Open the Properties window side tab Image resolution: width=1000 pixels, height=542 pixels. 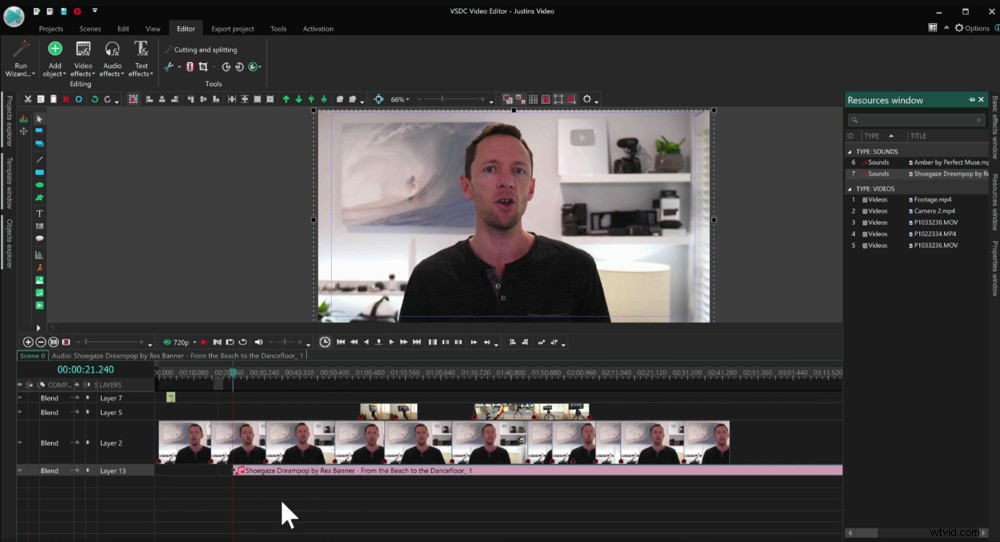point(994,268)
